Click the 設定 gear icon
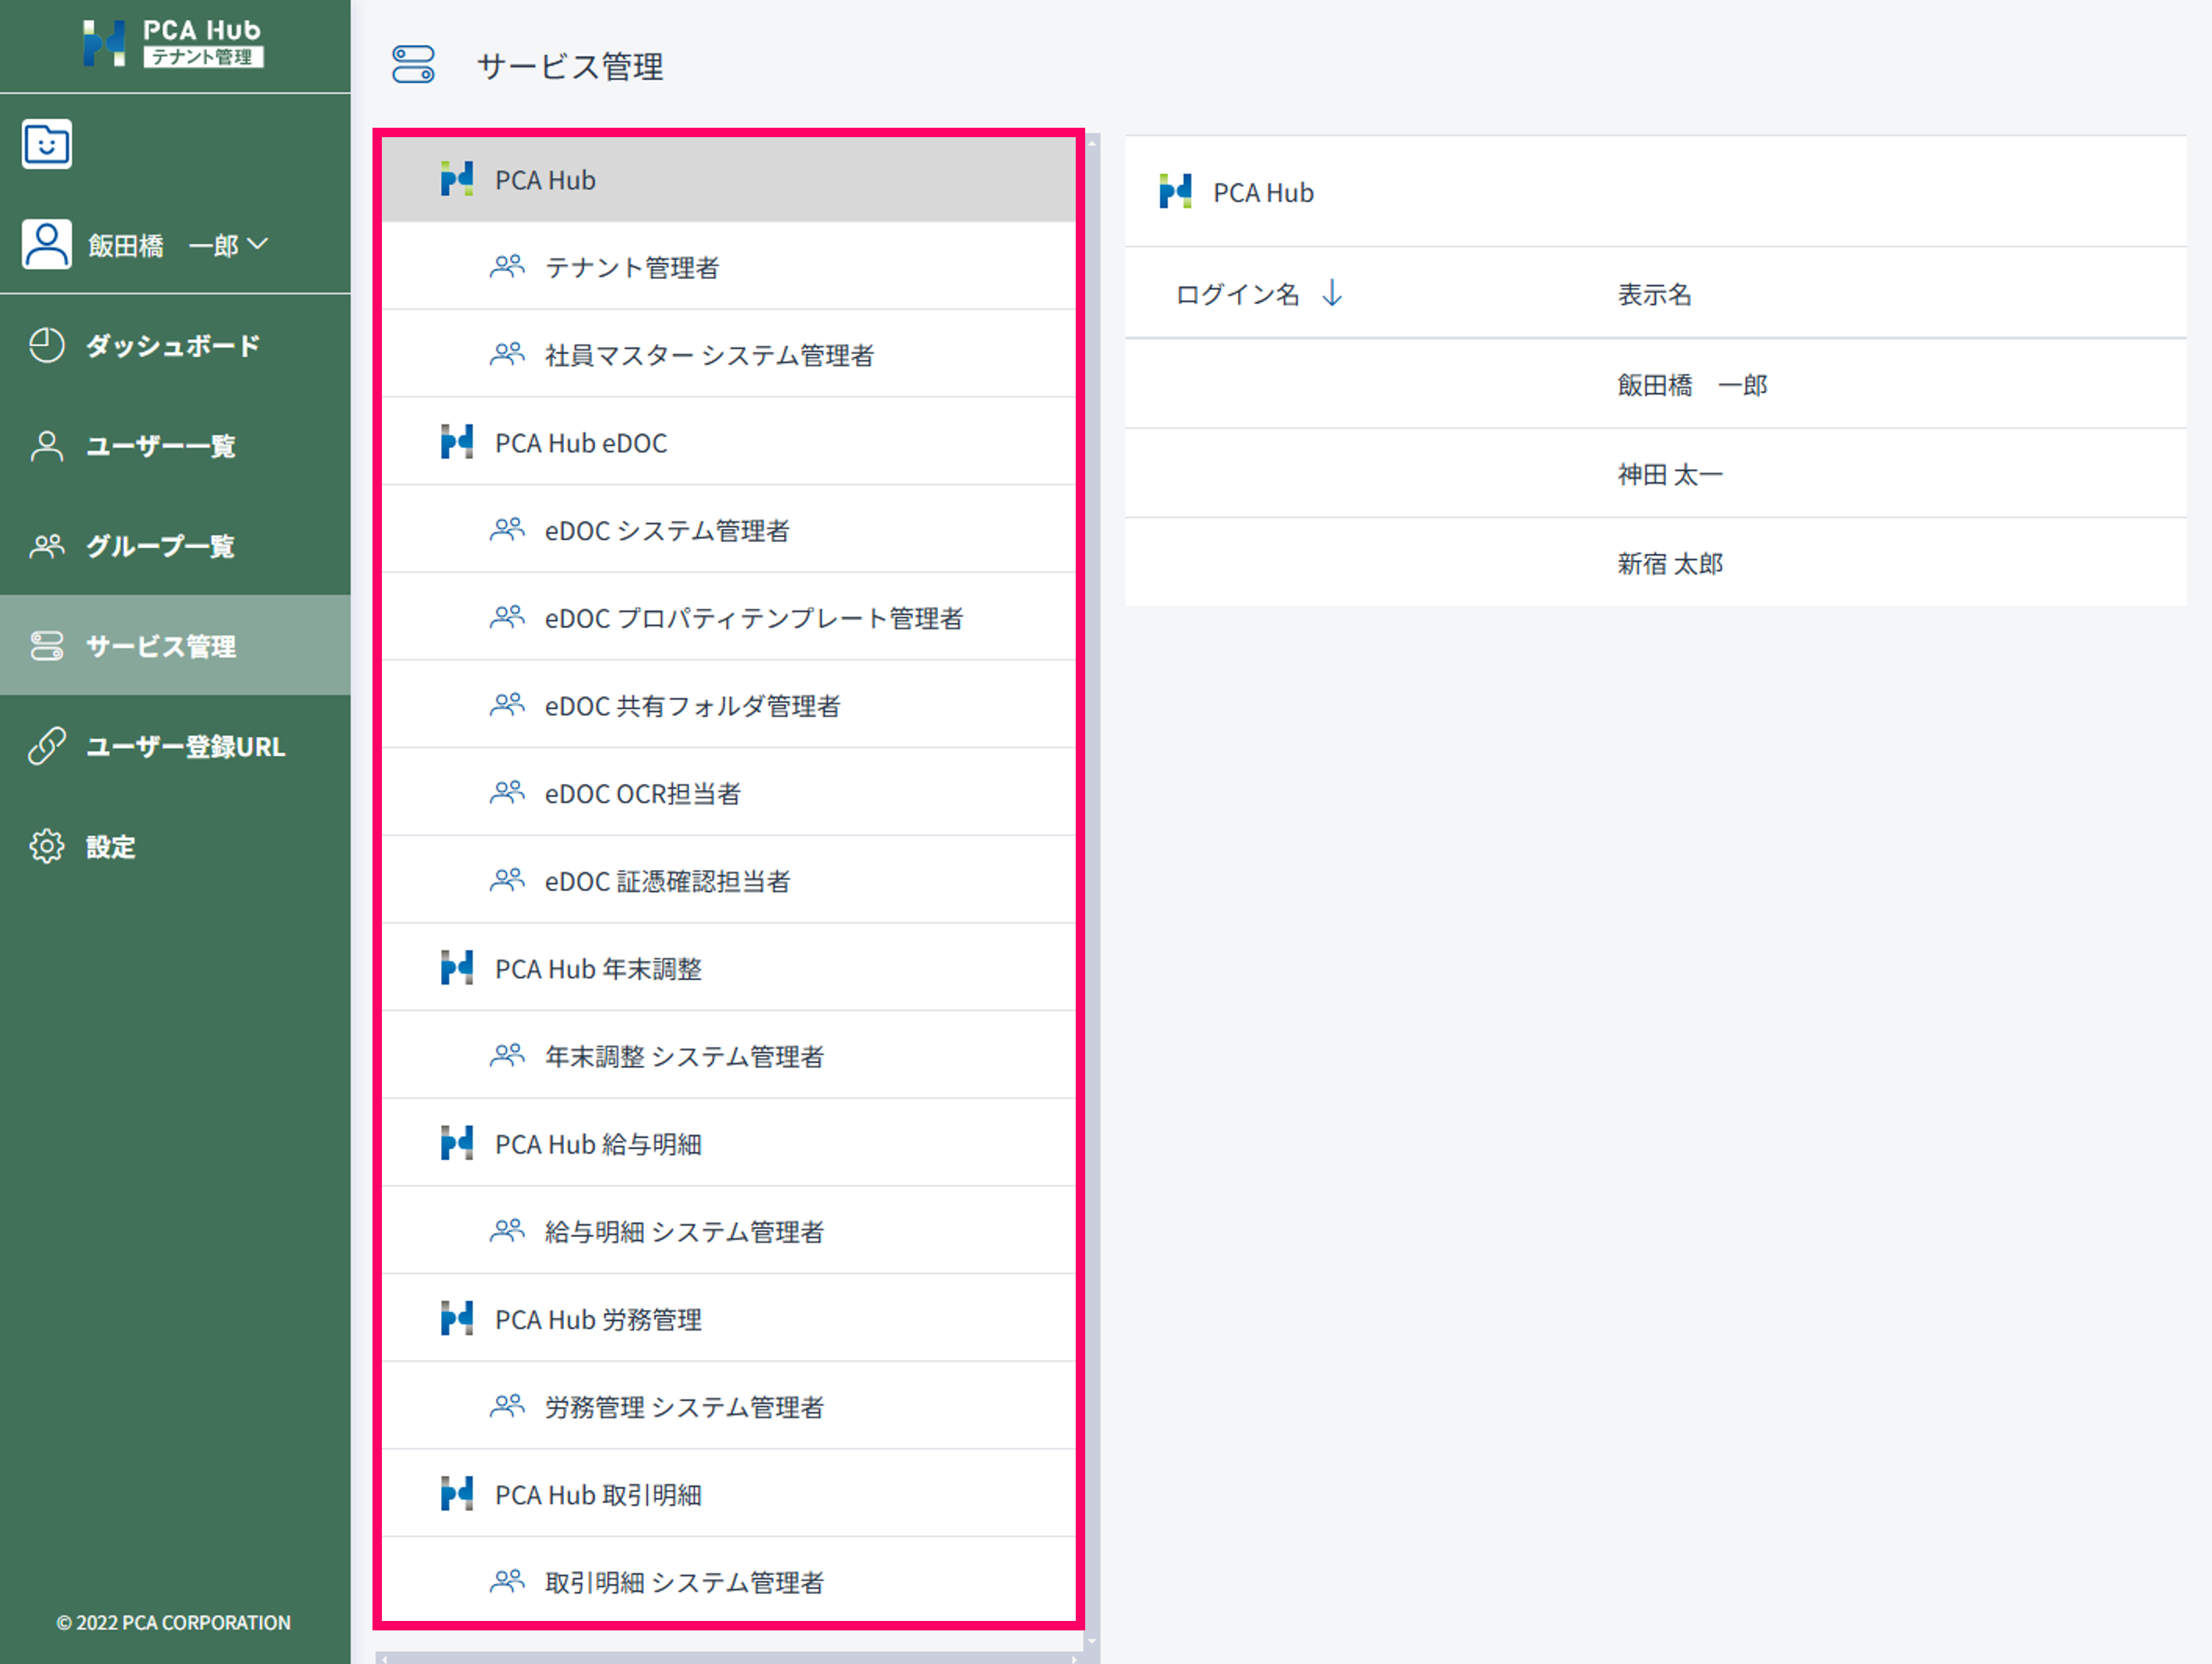The width and height of the screenshot is (2212, 1664). tap(46, 846)
